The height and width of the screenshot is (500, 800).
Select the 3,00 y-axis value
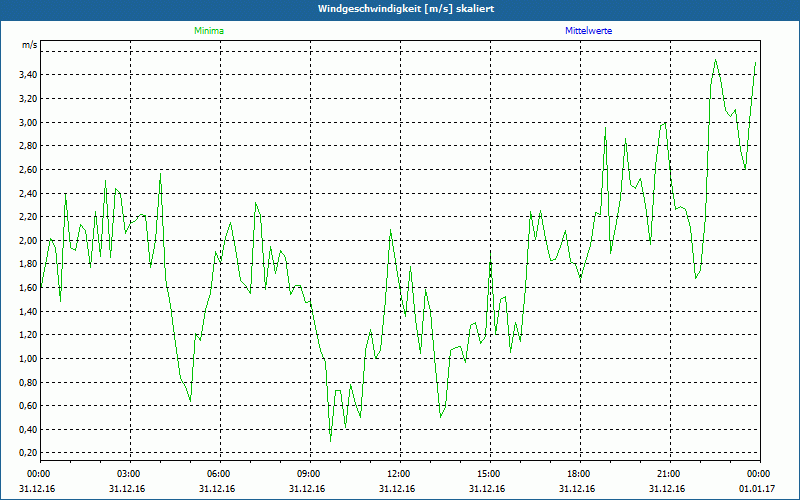click(28, 122)
